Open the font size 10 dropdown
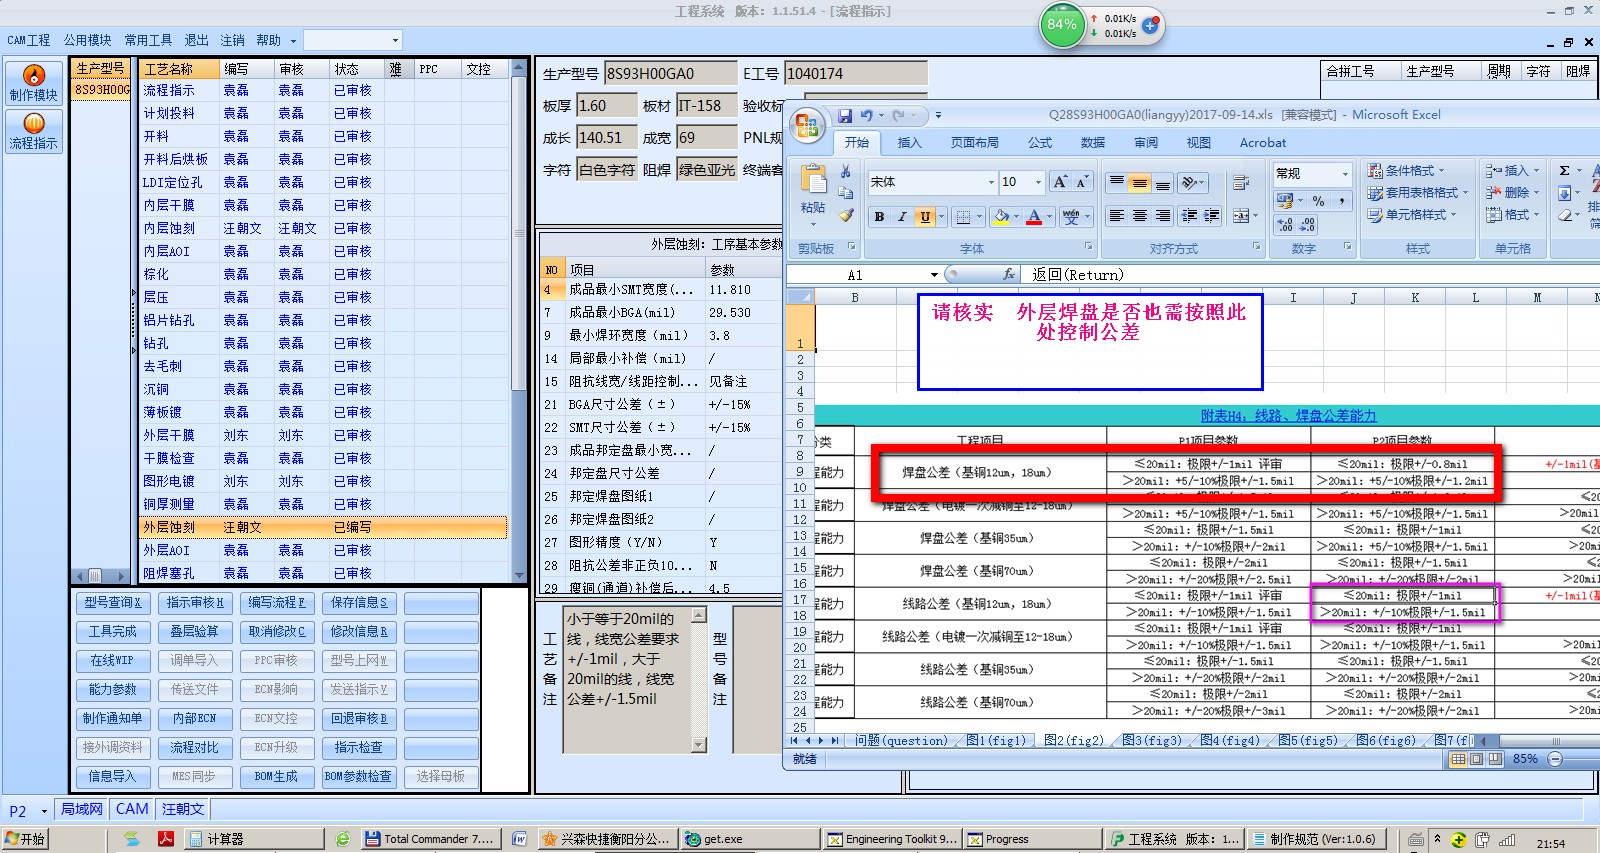The image size is (1600, 853). tap(1038, 182)
